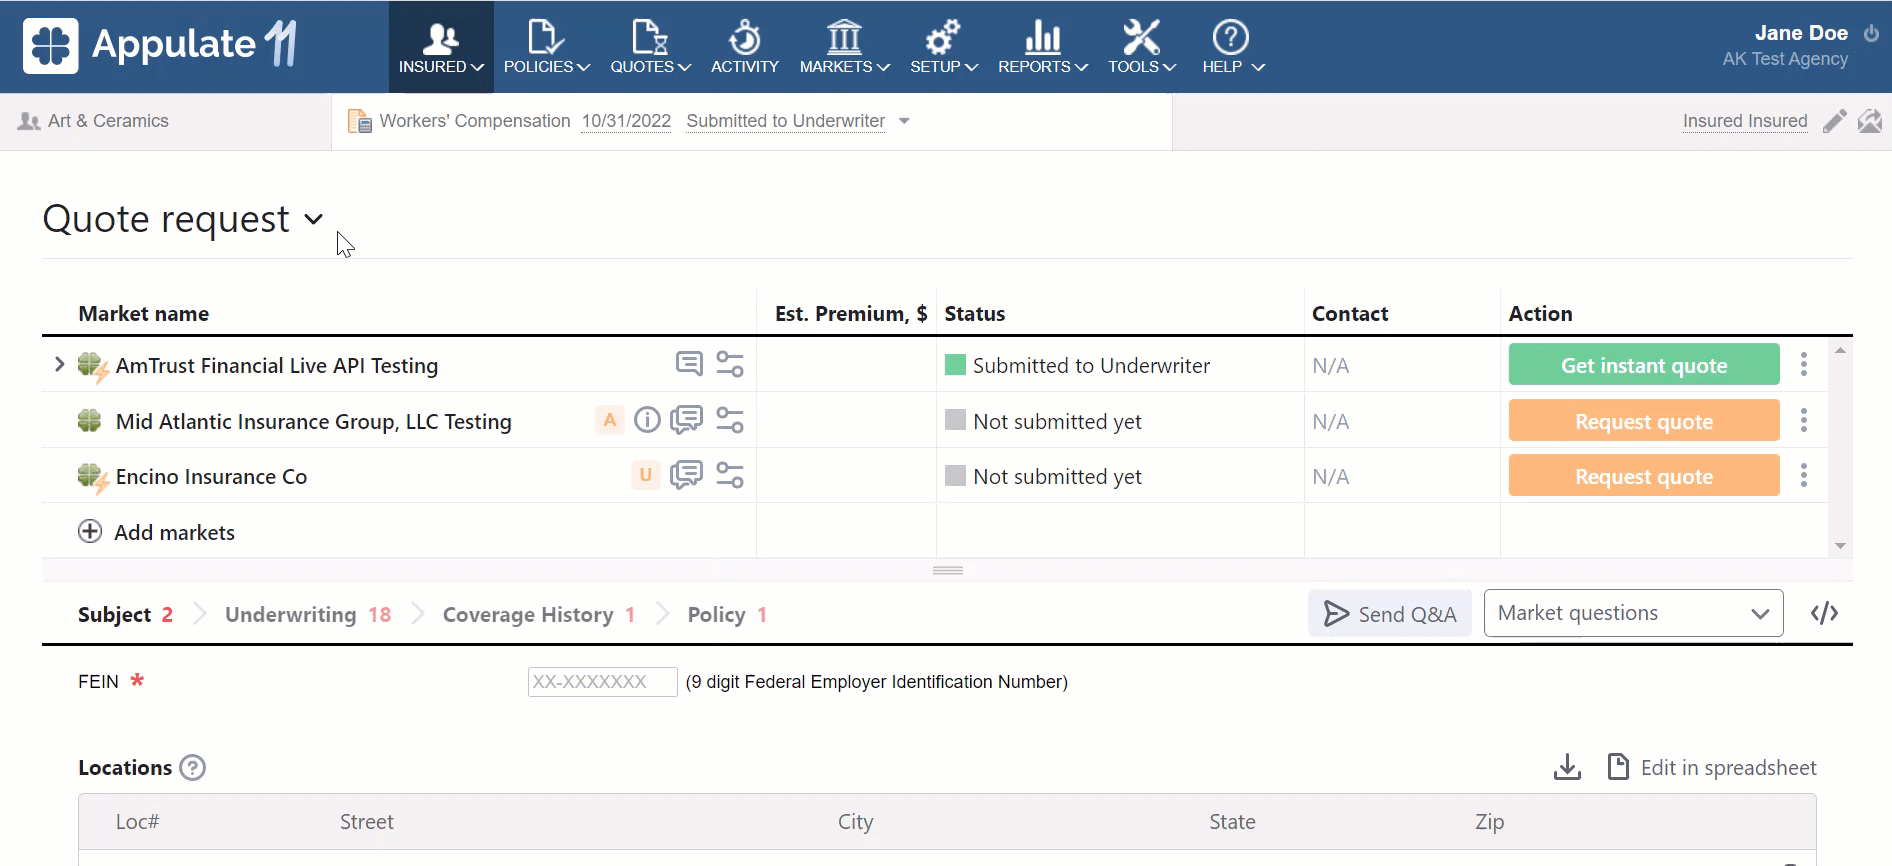The height and width of the screenshot is (866, 1892).
Task: Switch to the Coverage History tab
Action: point(539,614)
